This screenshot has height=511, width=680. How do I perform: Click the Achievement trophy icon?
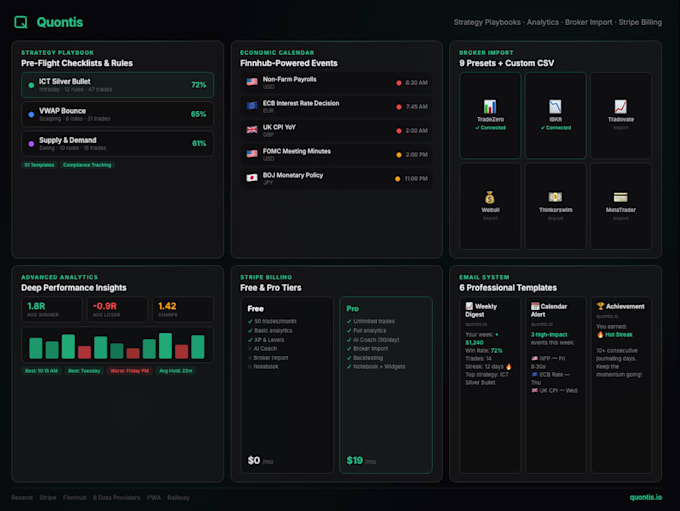(x=600, y=306)
